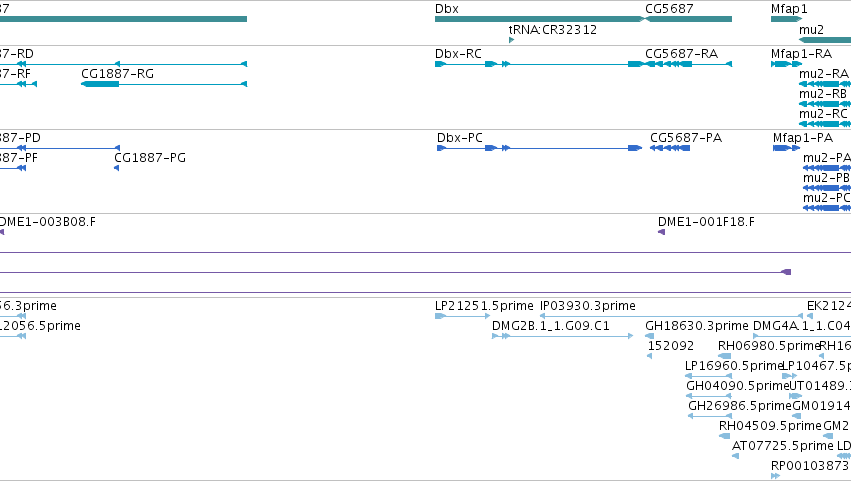This screenshot has height=481, width=851.
Task: Select tRNA:CR32312 feature label
Action: 552,29
